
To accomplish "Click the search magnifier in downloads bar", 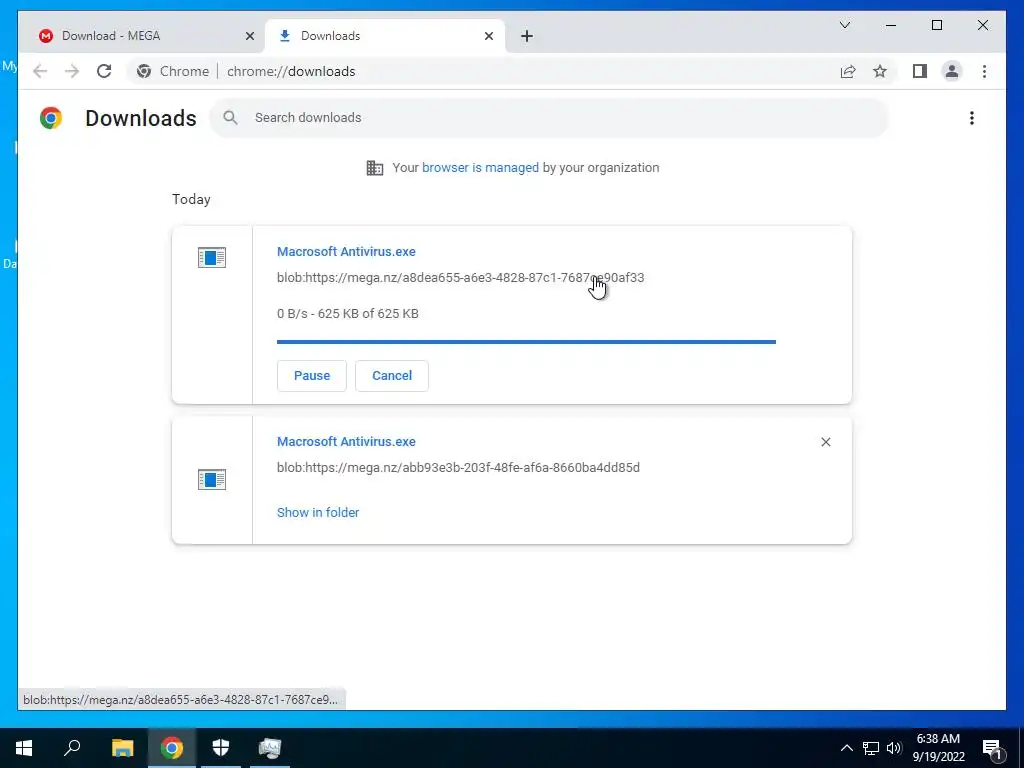I will pos(230,118).
